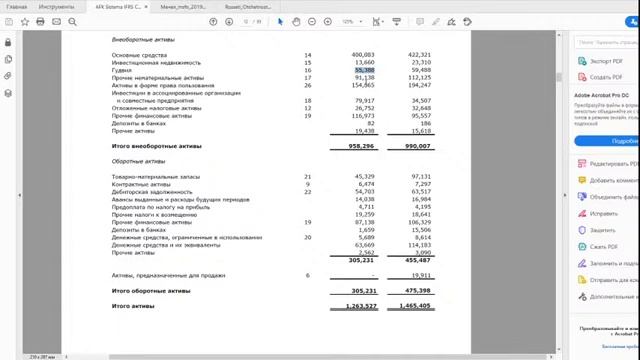This screenshot has width=640, height=360.
Task: Click the Оборотные активы section heading
Action: point(138,161)
